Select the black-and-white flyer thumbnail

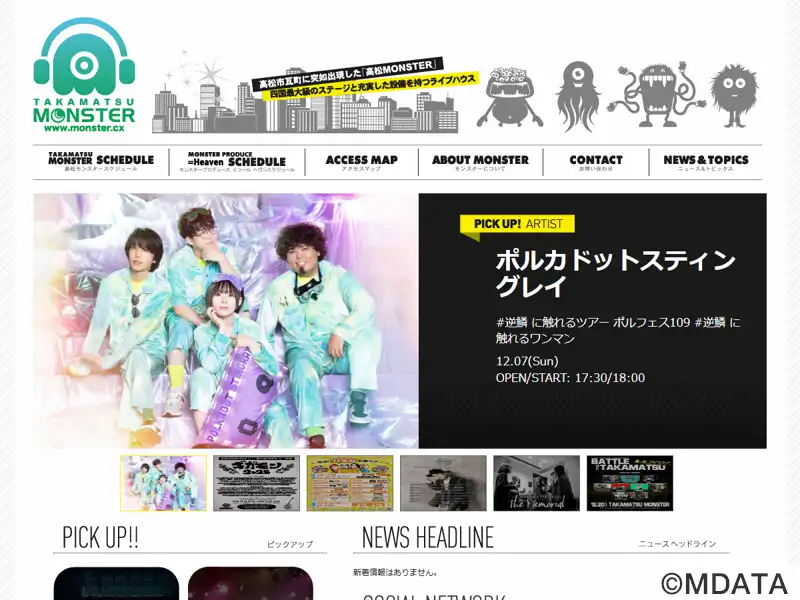click(x=257, y=483)
